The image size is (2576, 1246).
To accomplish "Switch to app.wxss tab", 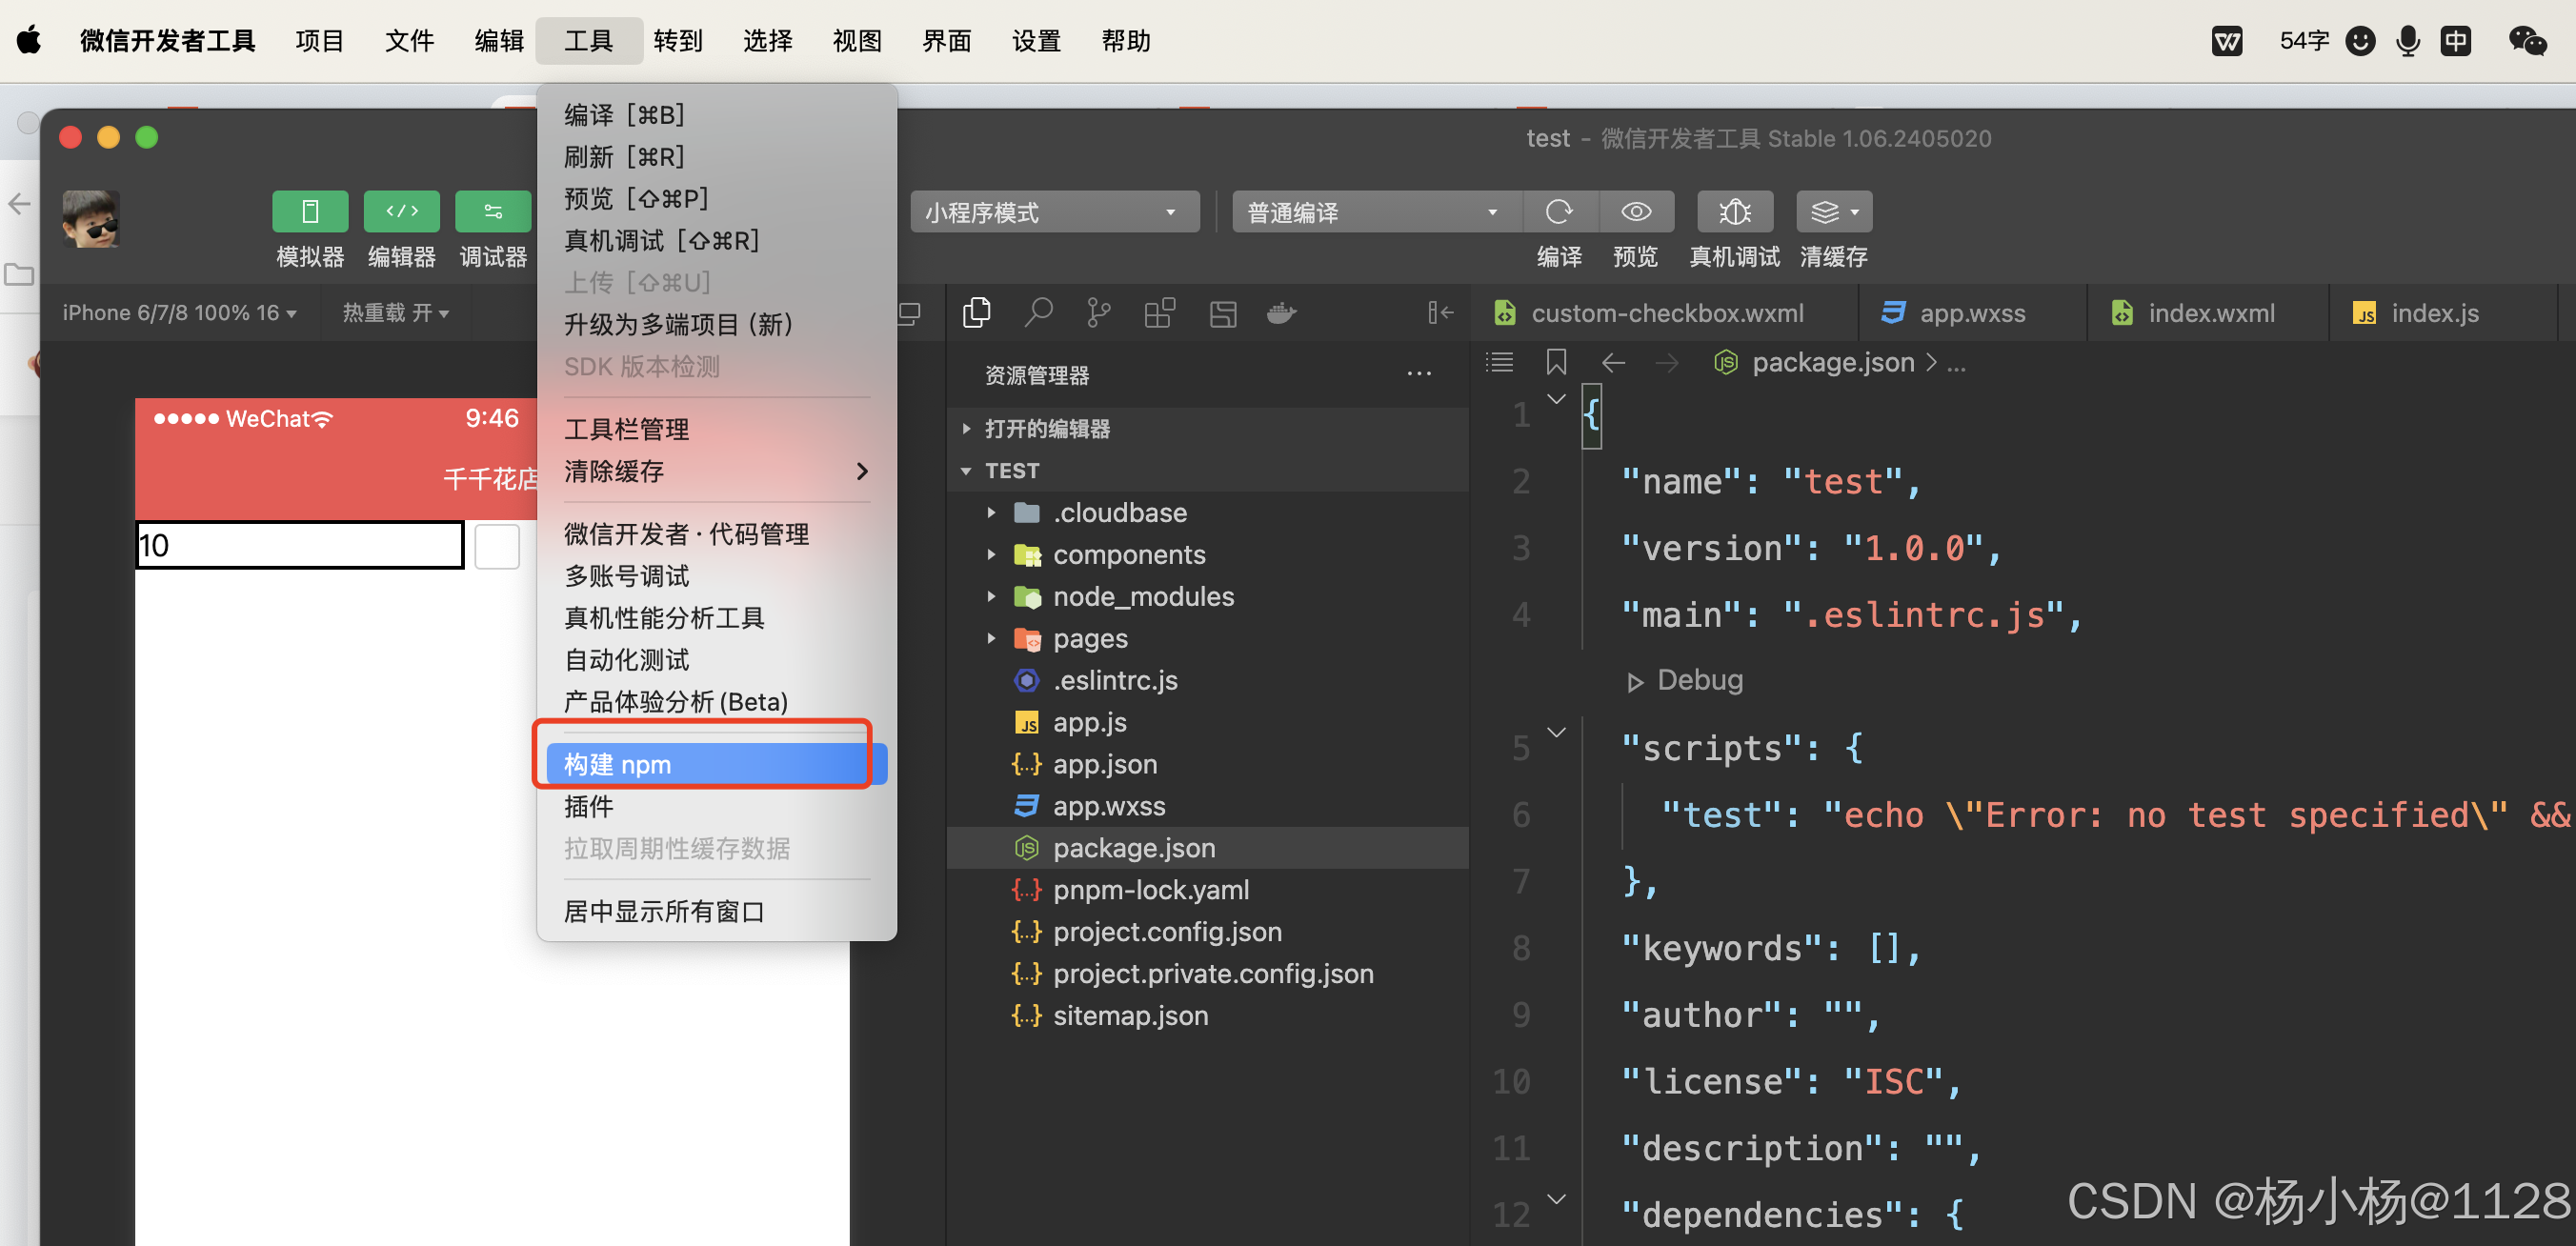I will [x=1973, y=313].
